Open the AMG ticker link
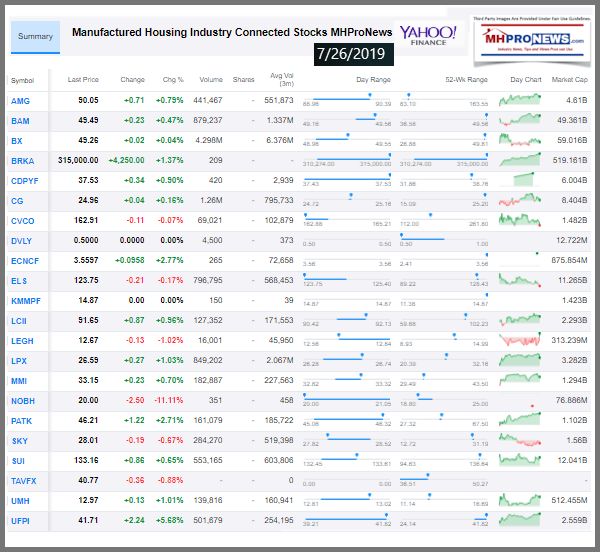 pyautogui.click(x=20, y=101)
